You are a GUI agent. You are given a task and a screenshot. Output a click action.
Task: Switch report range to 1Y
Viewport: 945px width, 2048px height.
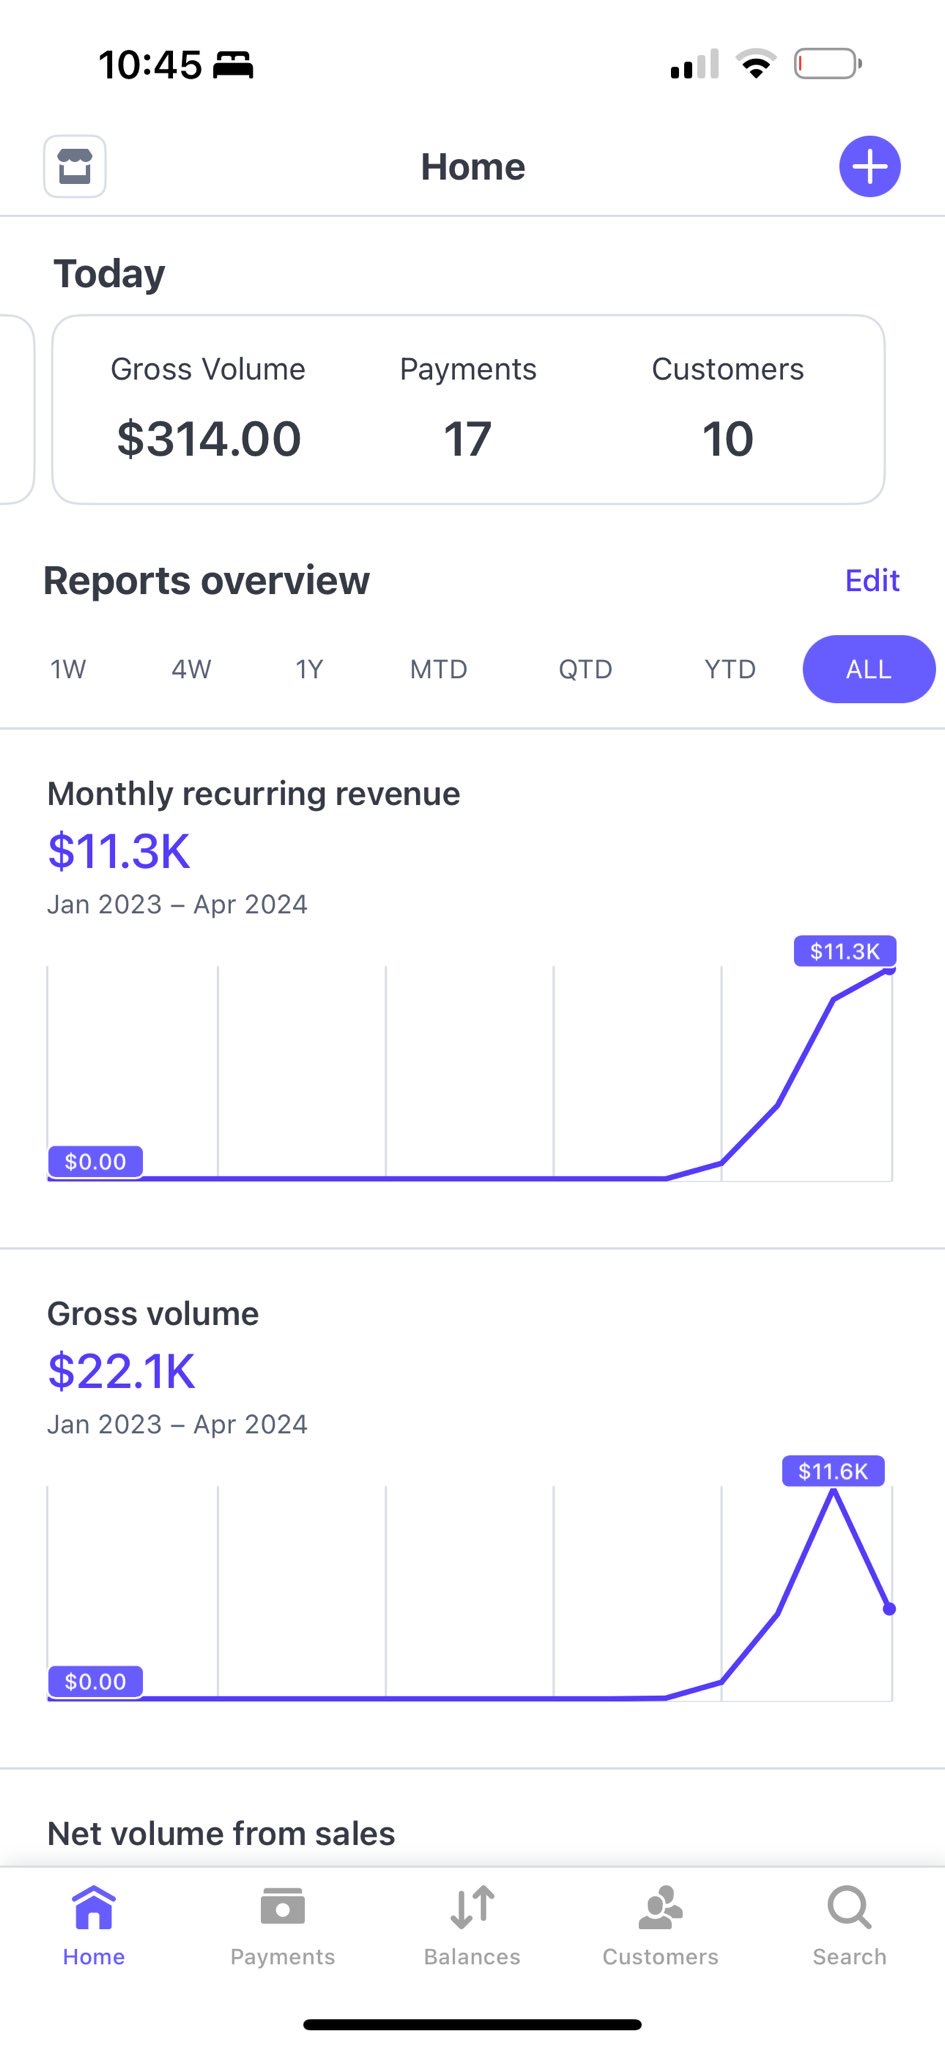pos(309,669)
